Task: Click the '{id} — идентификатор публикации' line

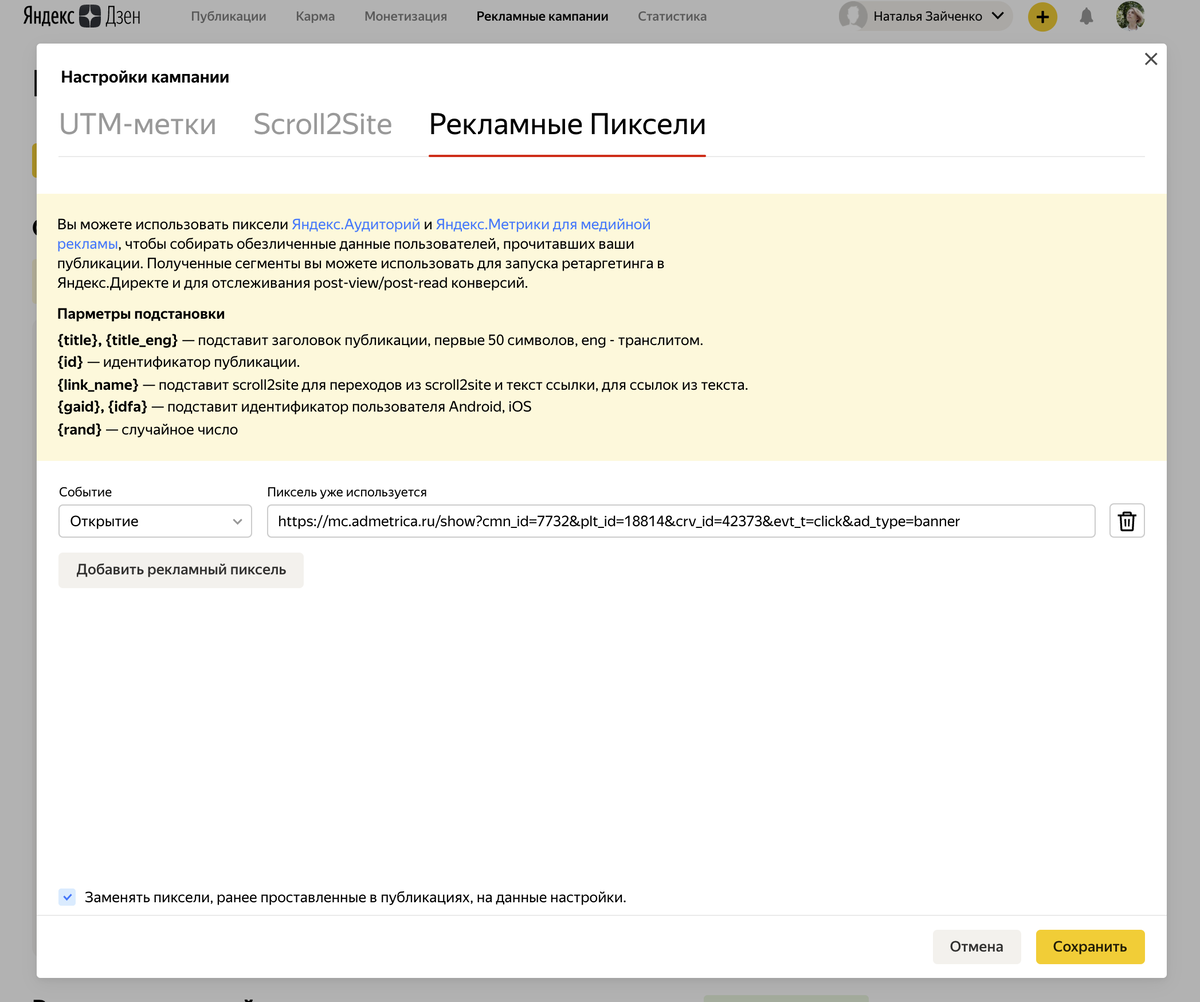Action: (179, 362)
